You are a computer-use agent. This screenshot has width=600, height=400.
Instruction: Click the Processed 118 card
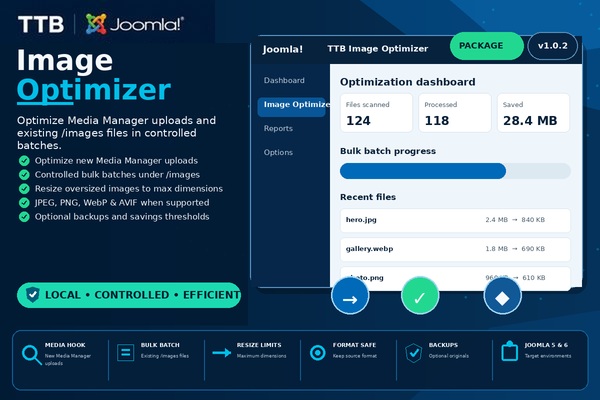tap(455, 113)
